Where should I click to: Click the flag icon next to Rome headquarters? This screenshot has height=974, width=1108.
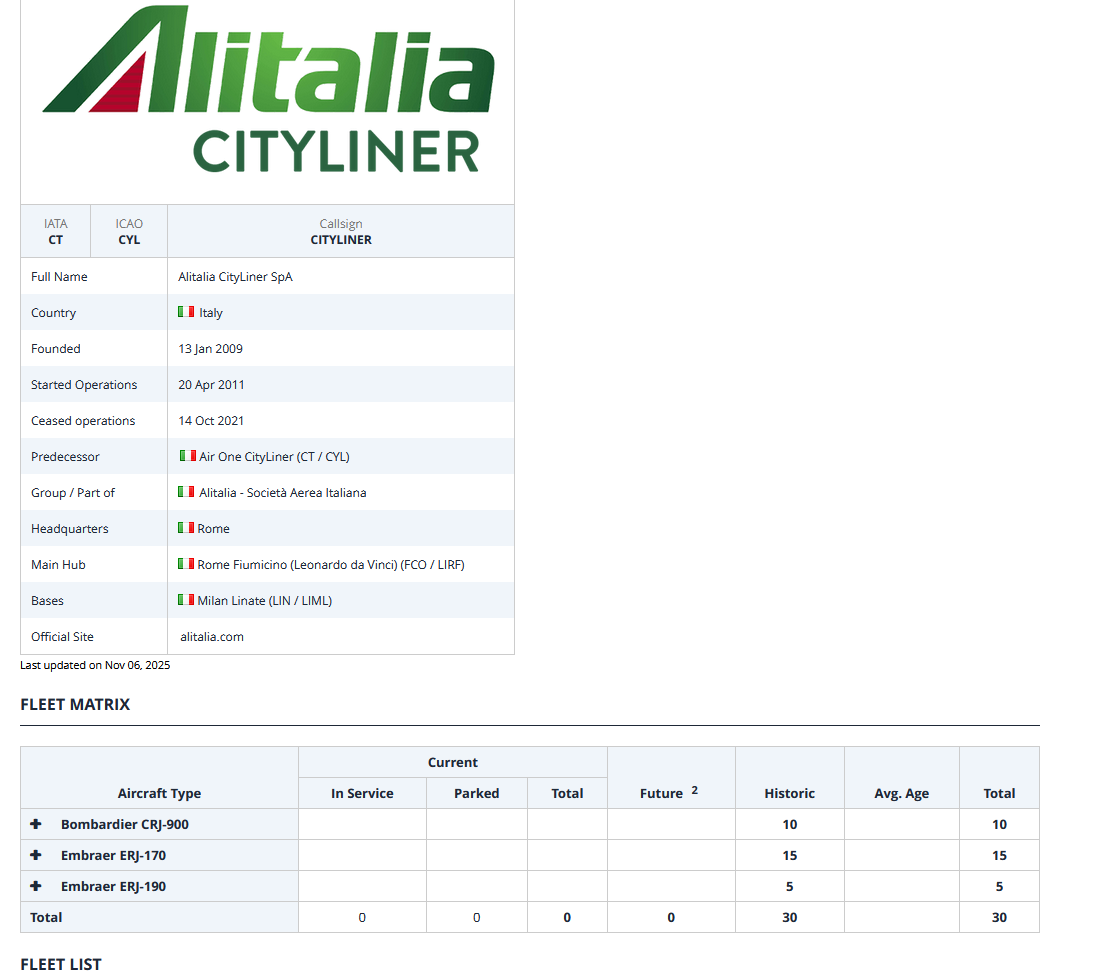point(186,528)
